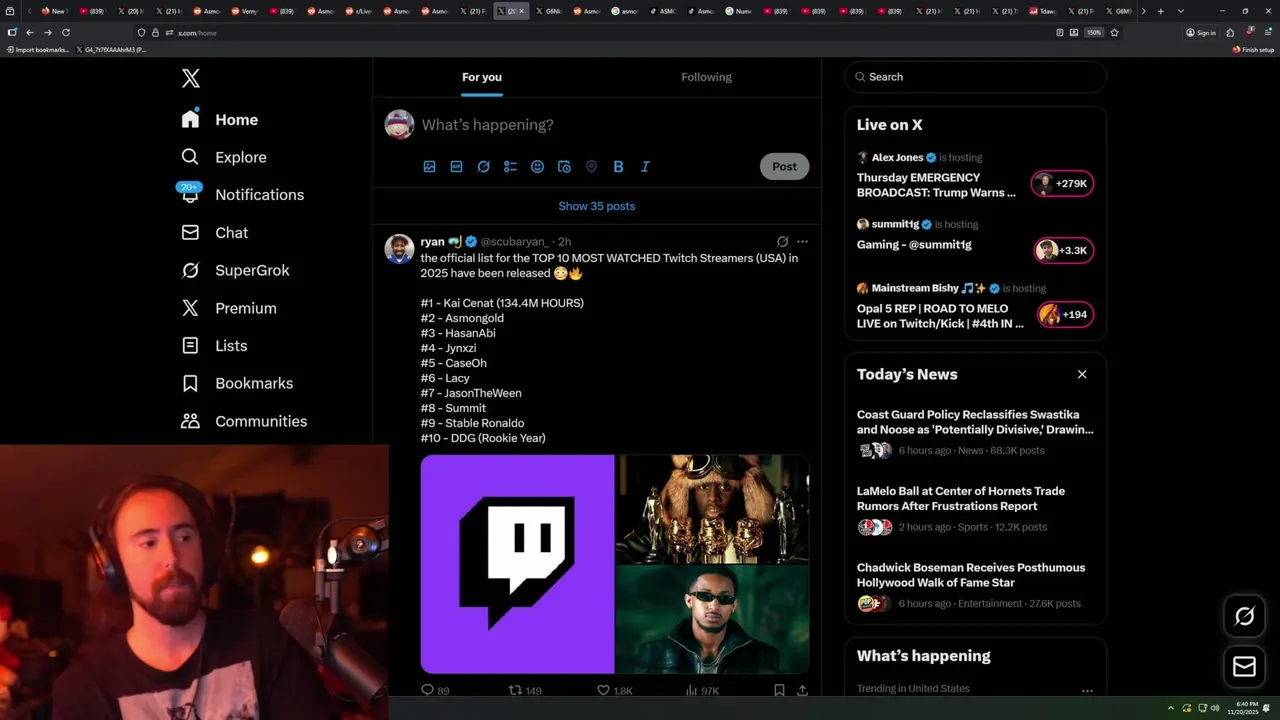Viewport: 1280px width, 720px height.
Task: Open the Twitch logo image in the post
Action: point(517,564)
